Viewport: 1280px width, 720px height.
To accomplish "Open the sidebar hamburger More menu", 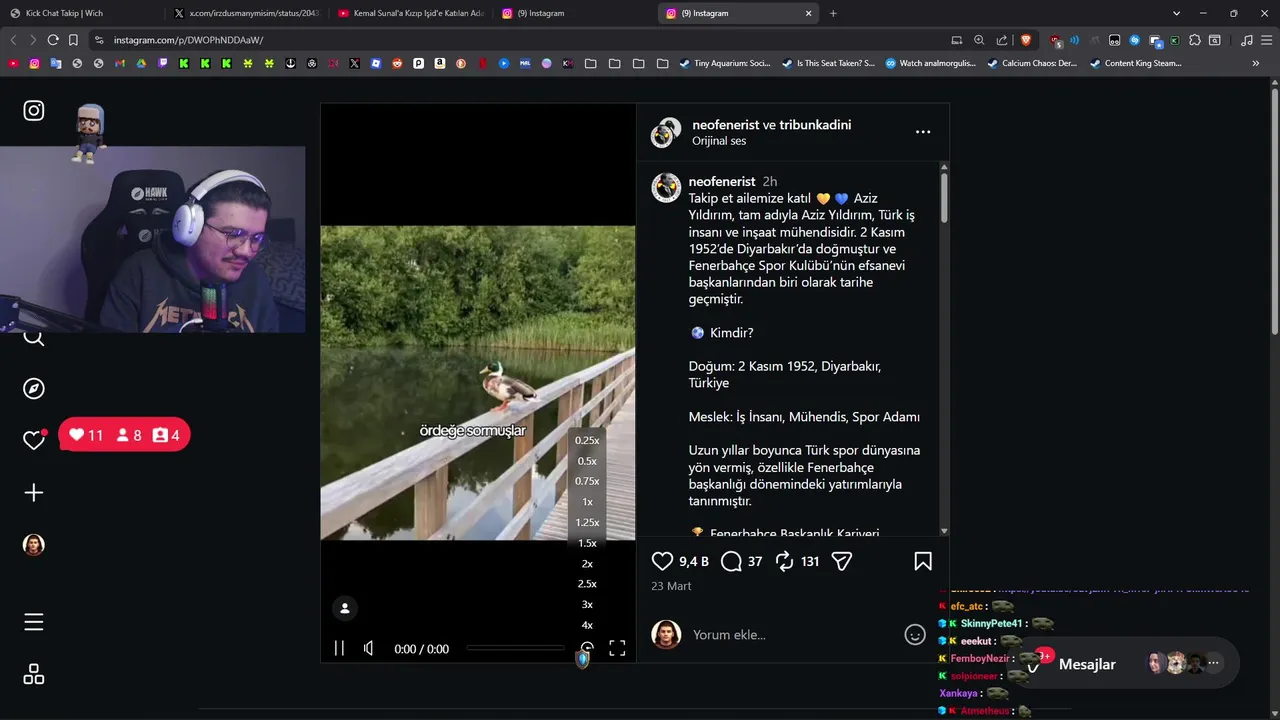I will tap(34, 622).
